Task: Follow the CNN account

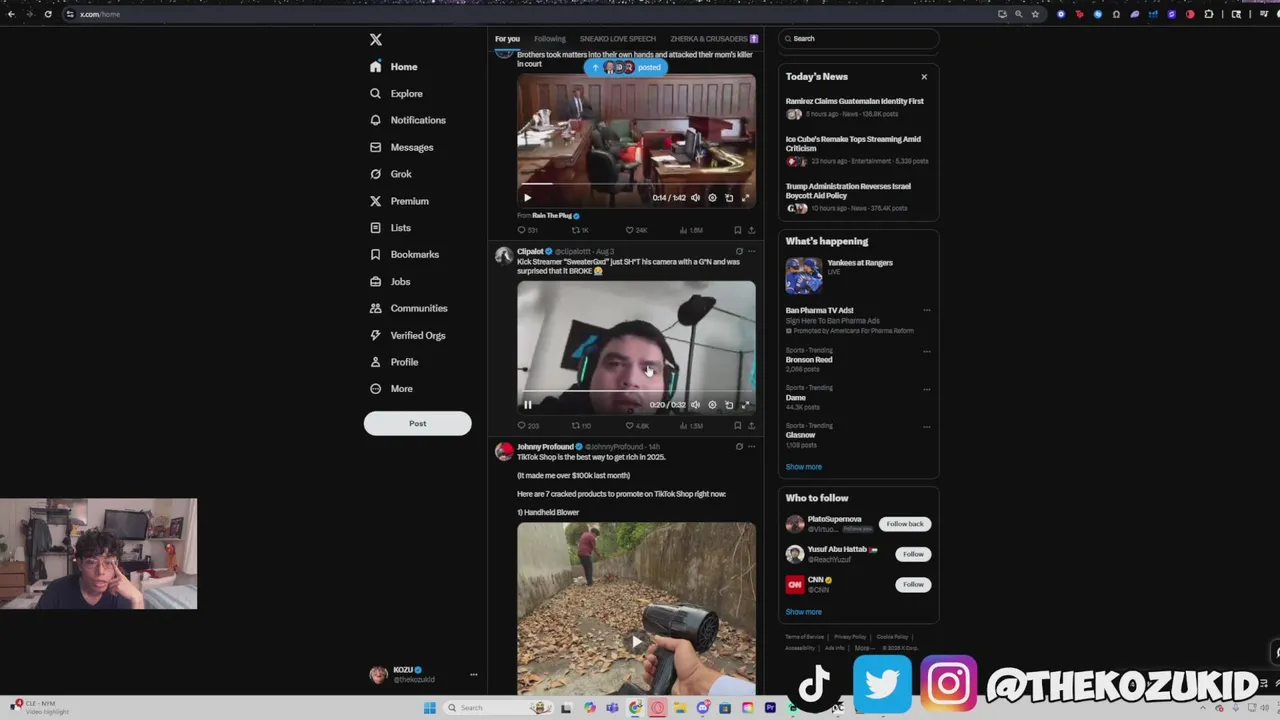Action: (913, 584)
